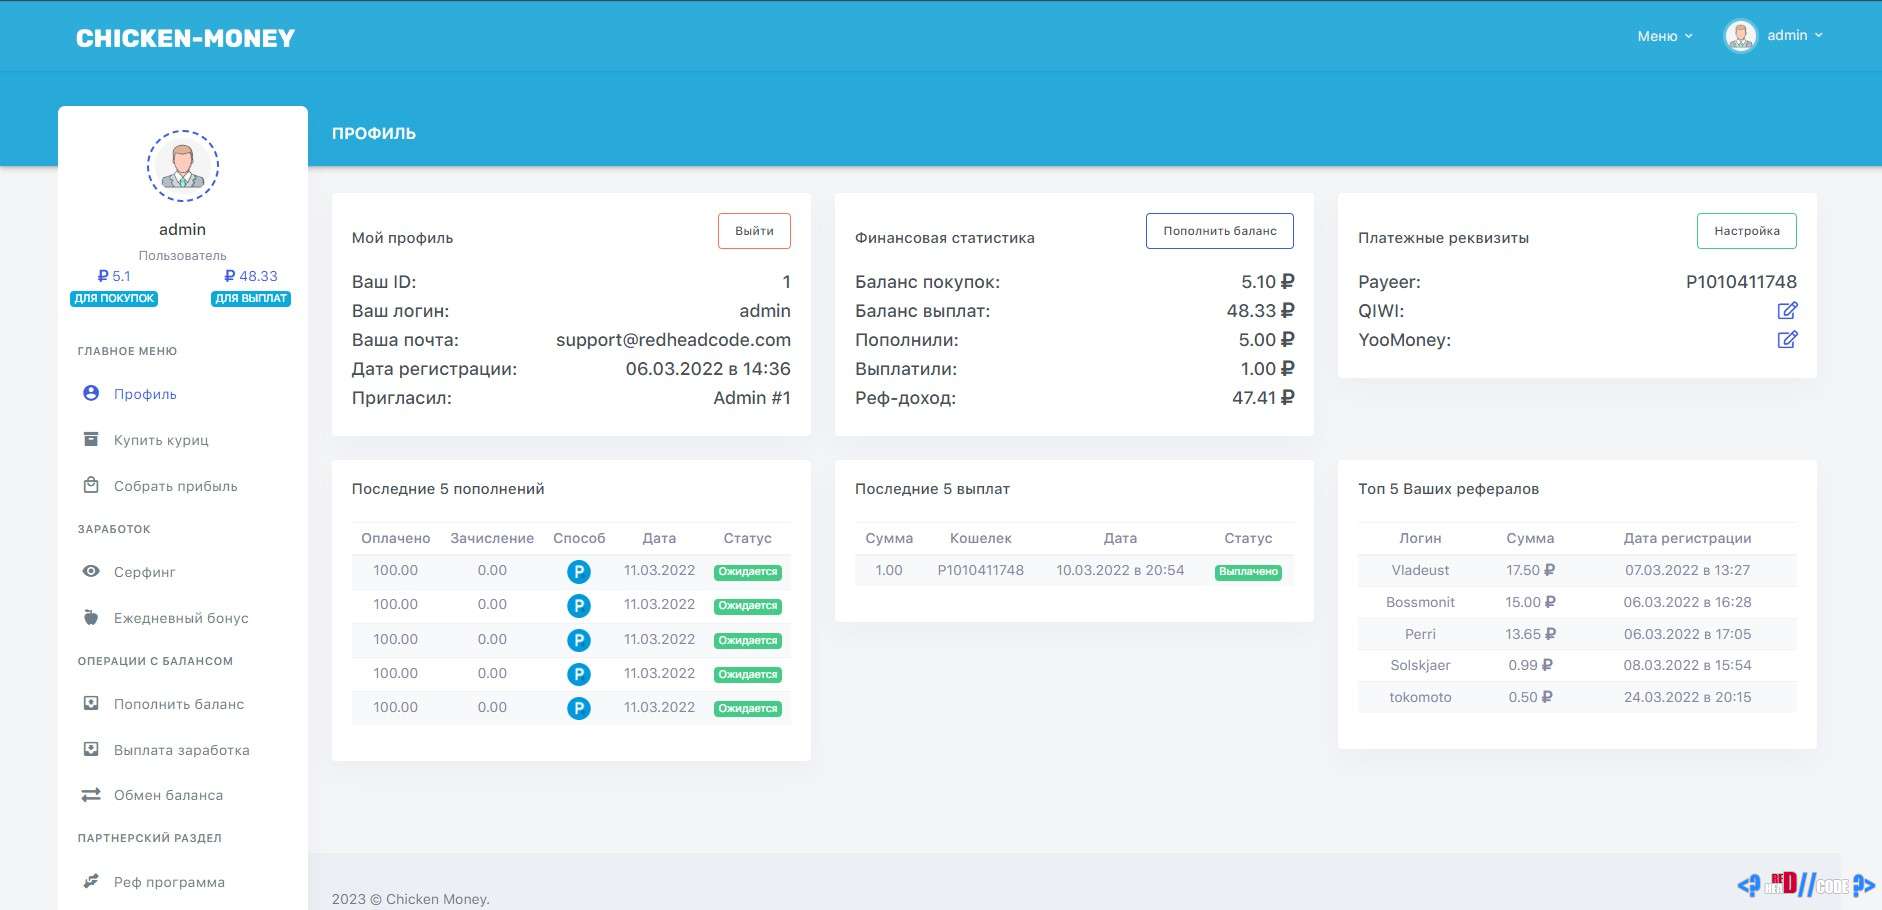1882x910 pixels.
Task: Open Серфинг in the sidebar
Action: 145,572
